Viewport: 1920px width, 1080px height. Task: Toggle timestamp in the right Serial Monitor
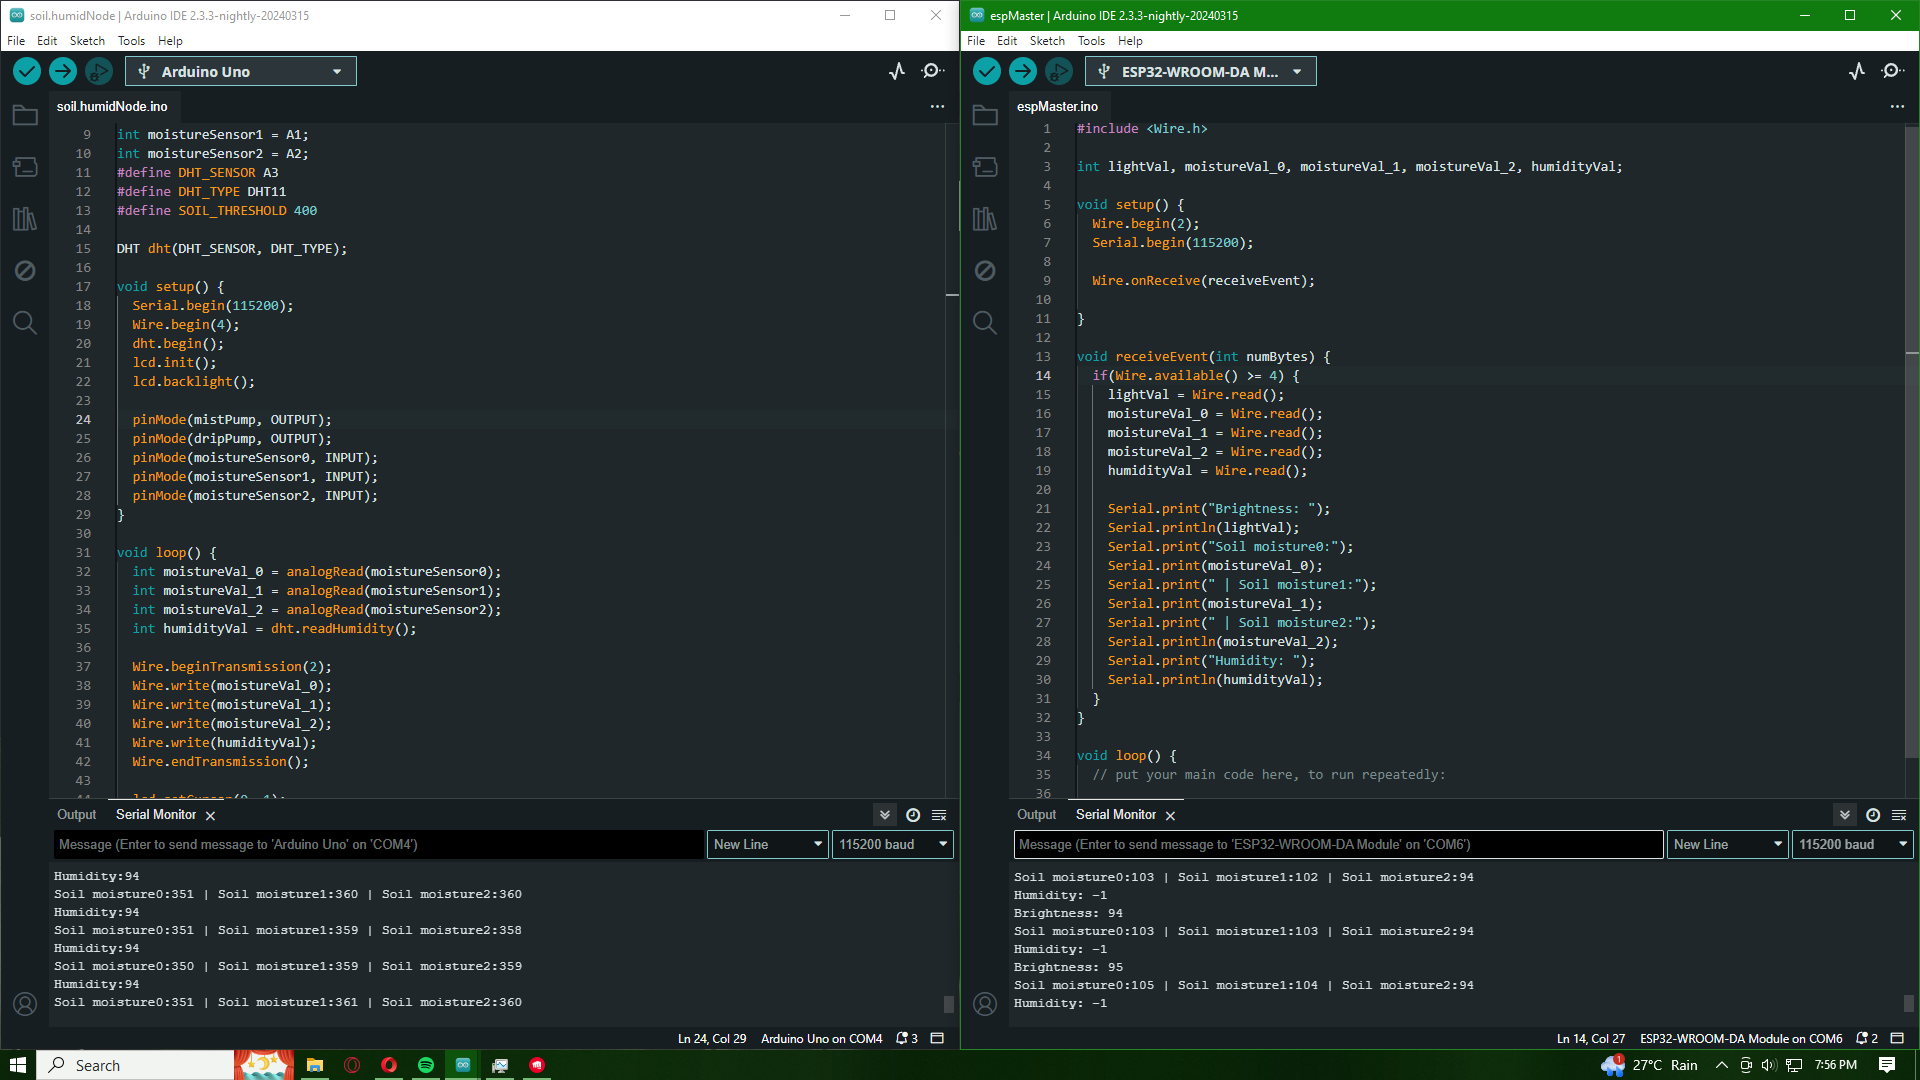[x=1873, y=815]
